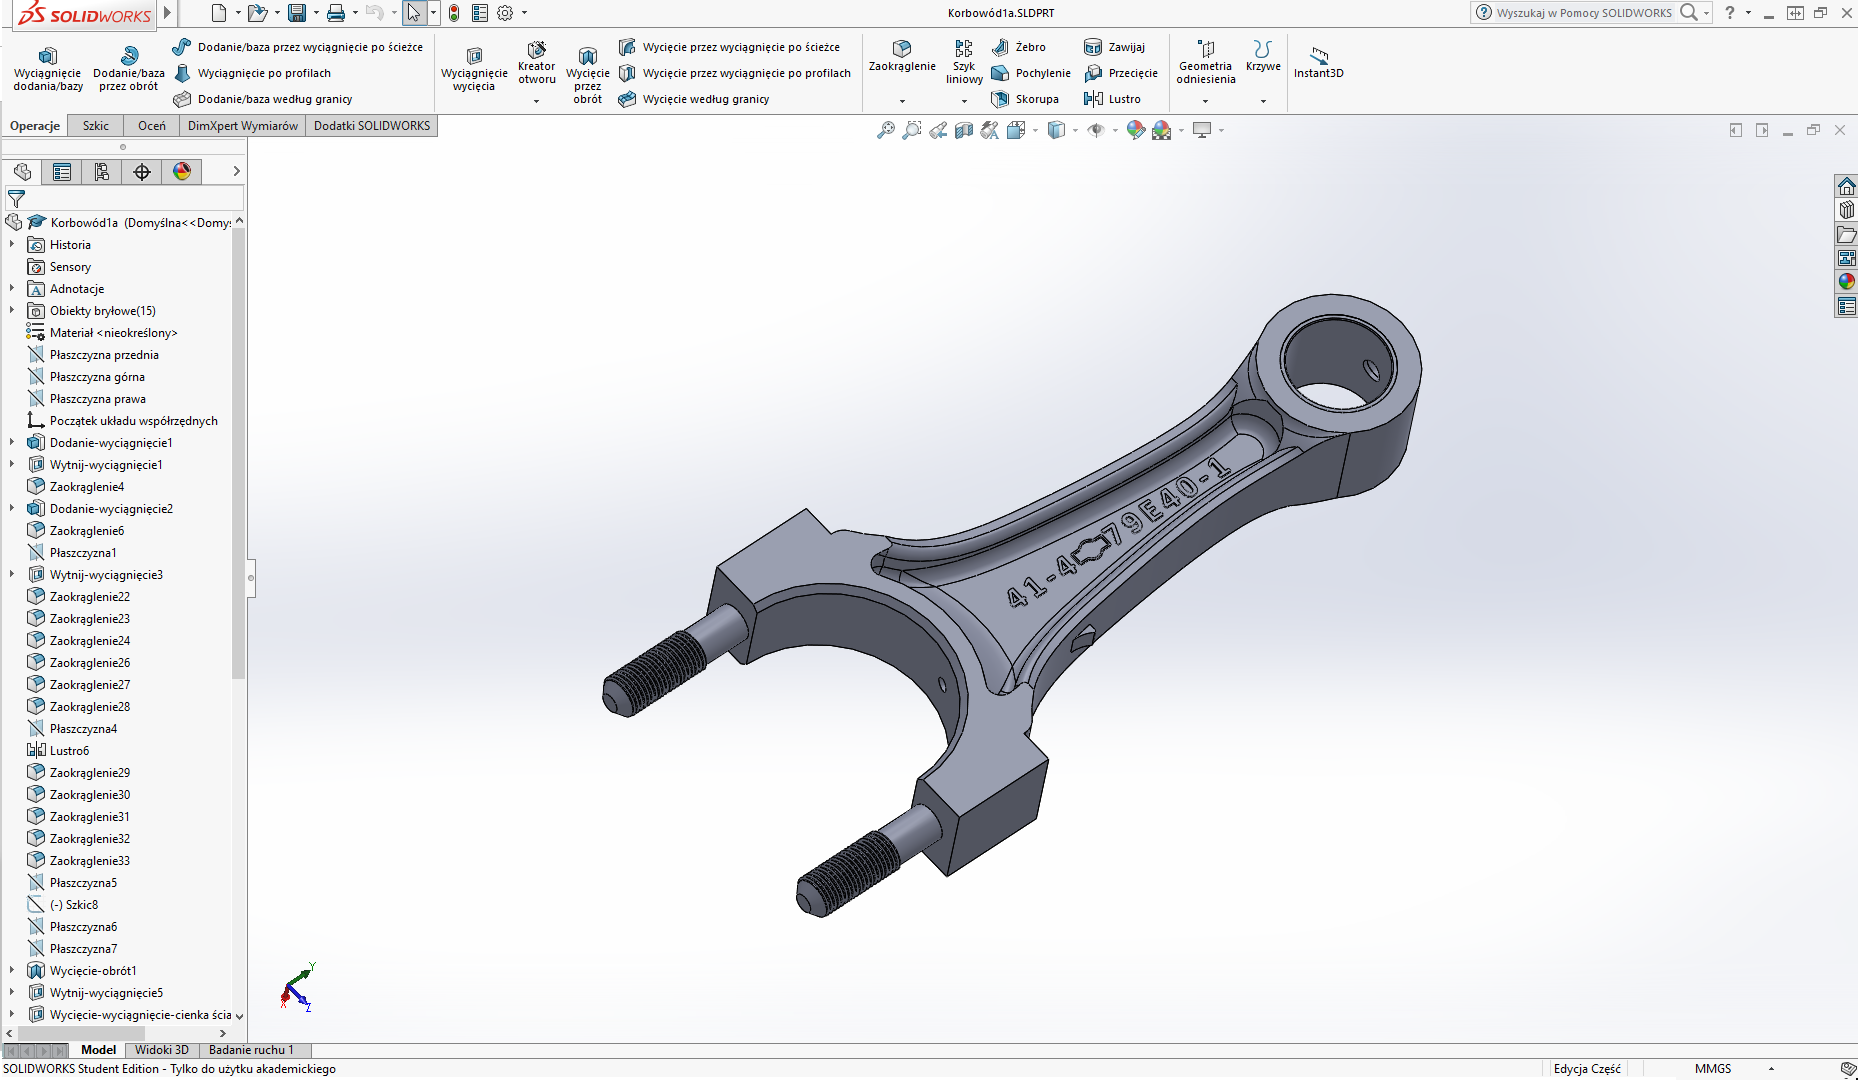Open the Help question mark menu

pos(1729,13)
